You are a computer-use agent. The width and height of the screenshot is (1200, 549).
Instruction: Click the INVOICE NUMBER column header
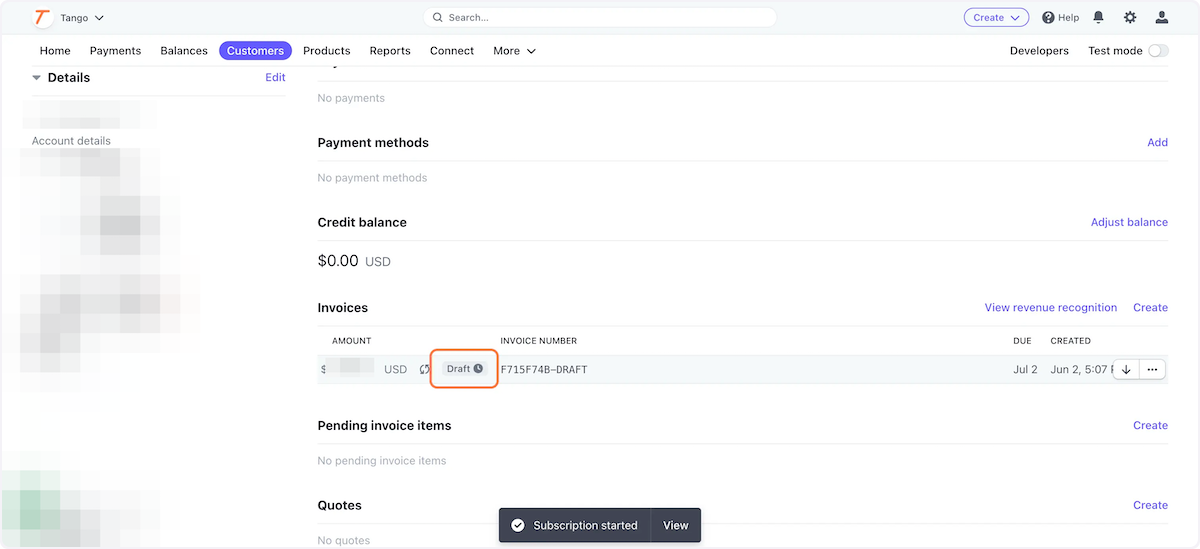point(538,341)
